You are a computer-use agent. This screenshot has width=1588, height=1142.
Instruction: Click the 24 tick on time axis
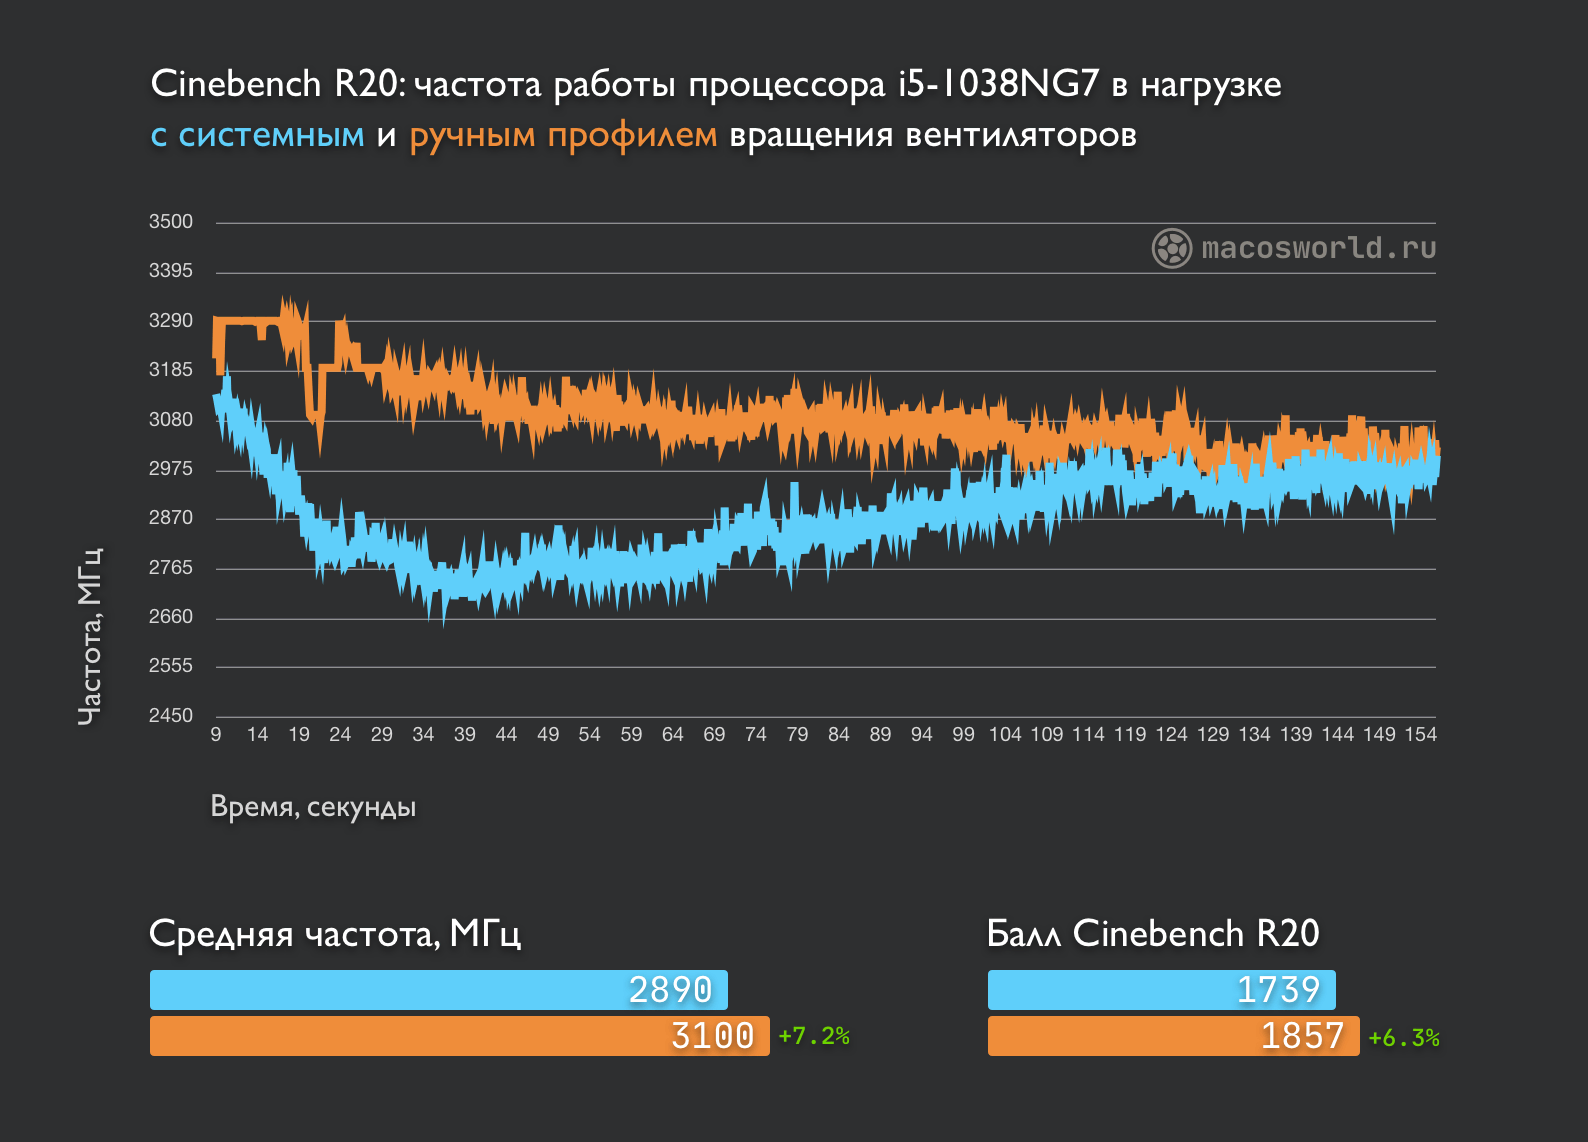(x=341, y=735)
